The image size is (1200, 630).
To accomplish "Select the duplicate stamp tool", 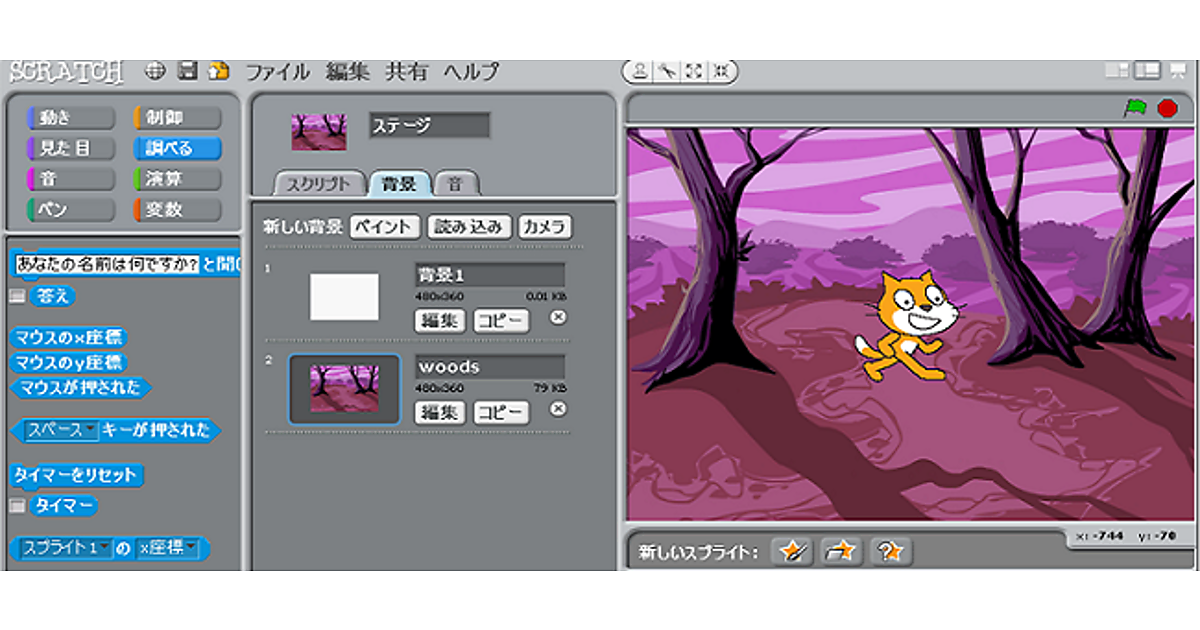I will pos(640,71).
